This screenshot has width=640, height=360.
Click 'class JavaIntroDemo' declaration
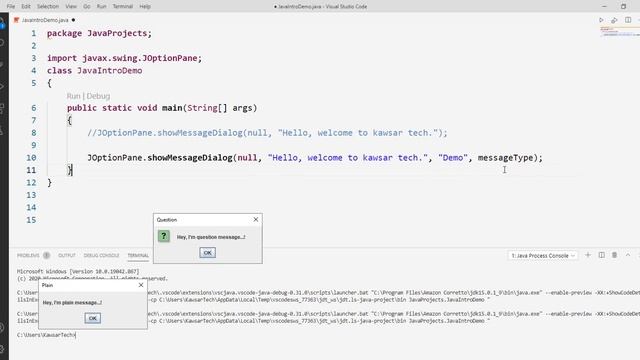pos(94,71)
